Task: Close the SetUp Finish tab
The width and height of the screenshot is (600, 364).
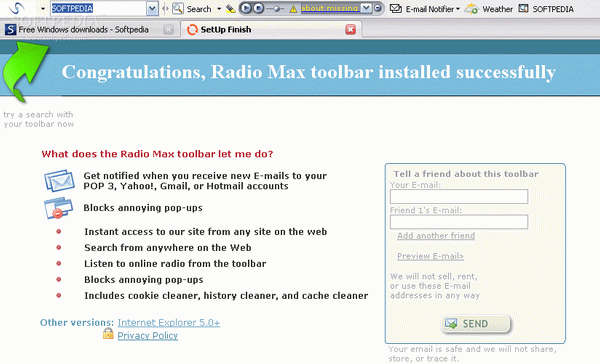Action: pyautogui.click(x=351, y=29)
